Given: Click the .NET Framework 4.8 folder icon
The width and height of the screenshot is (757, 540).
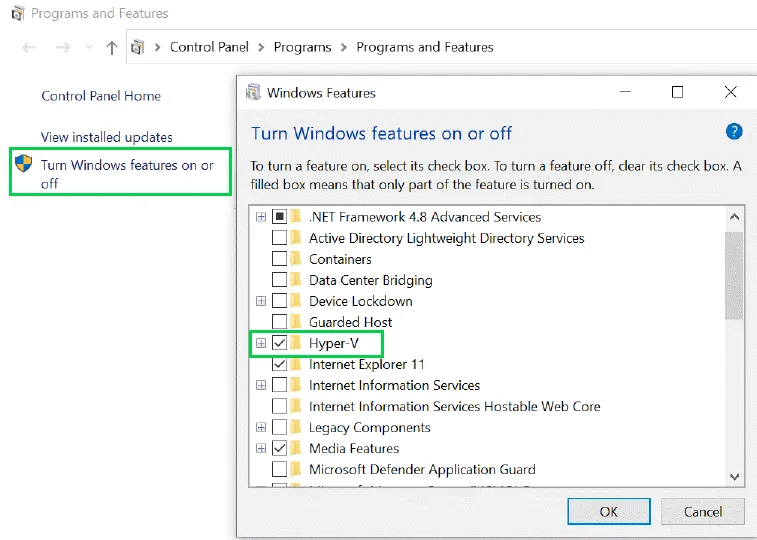Looking at the screenshot, I should [x=296, y=217].
